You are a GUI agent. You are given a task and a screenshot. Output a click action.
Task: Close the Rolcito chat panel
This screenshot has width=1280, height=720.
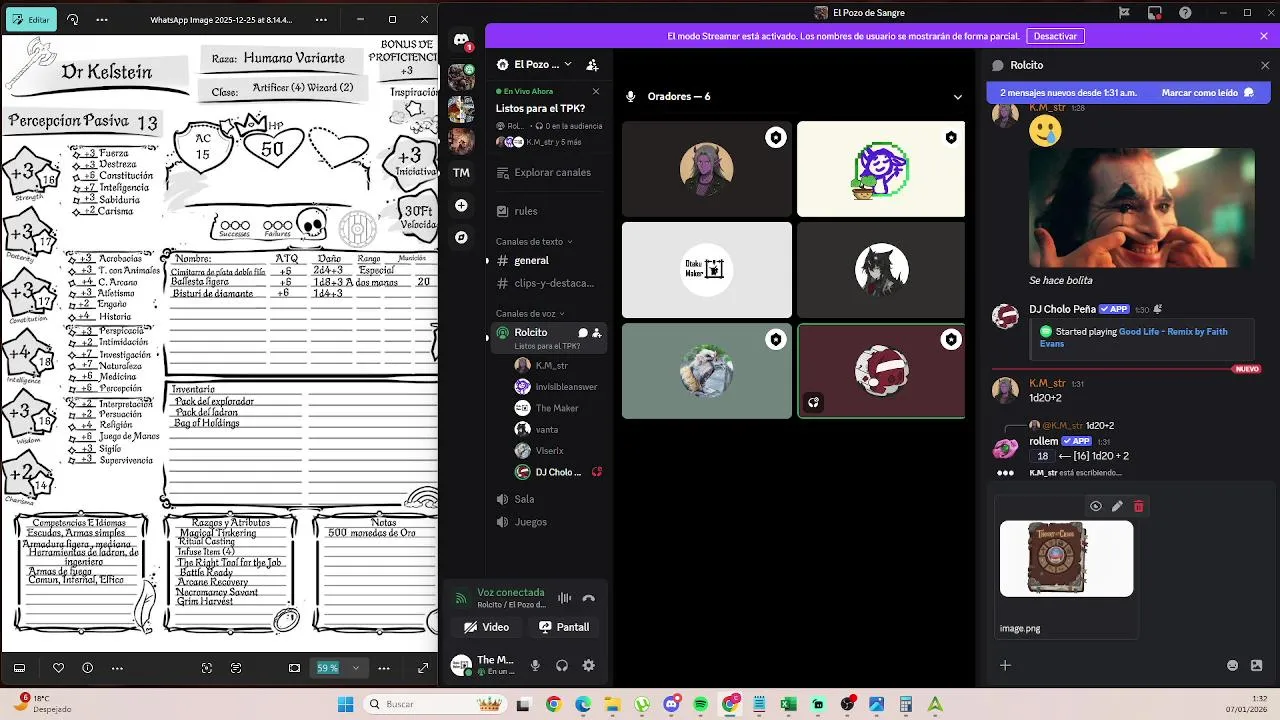click(1265, 65)
